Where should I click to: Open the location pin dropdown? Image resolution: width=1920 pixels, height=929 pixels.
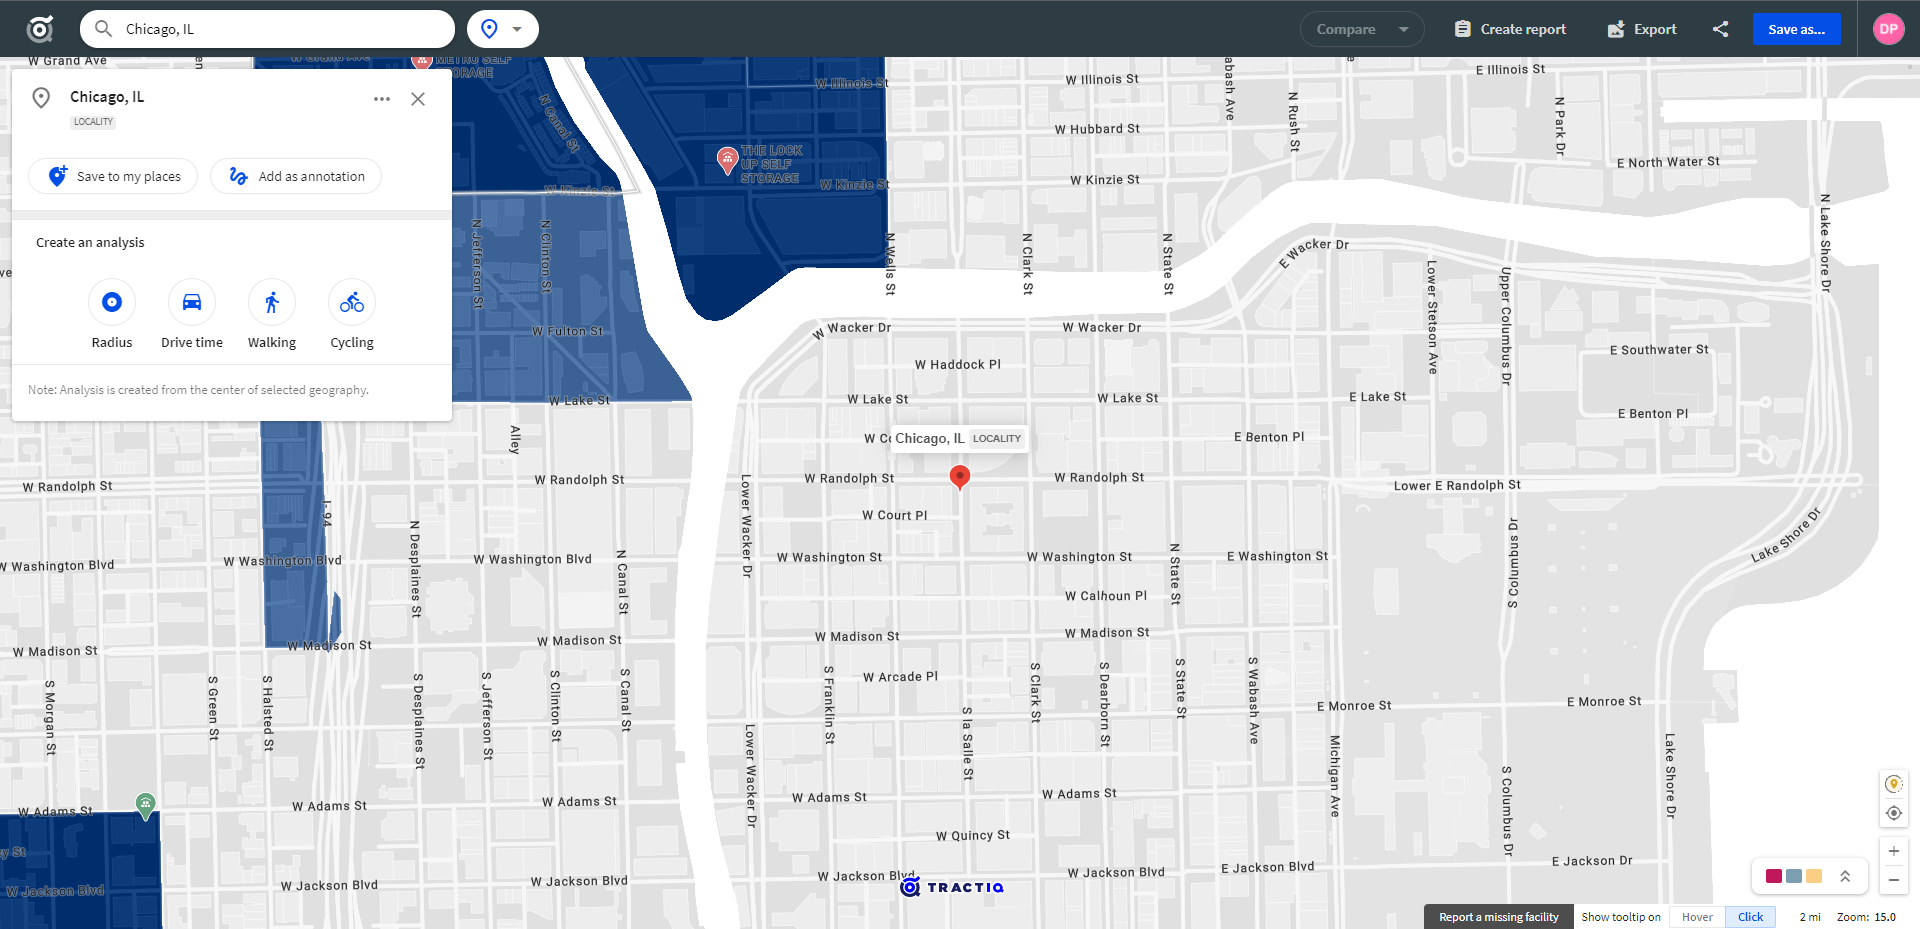pos(502,29)
